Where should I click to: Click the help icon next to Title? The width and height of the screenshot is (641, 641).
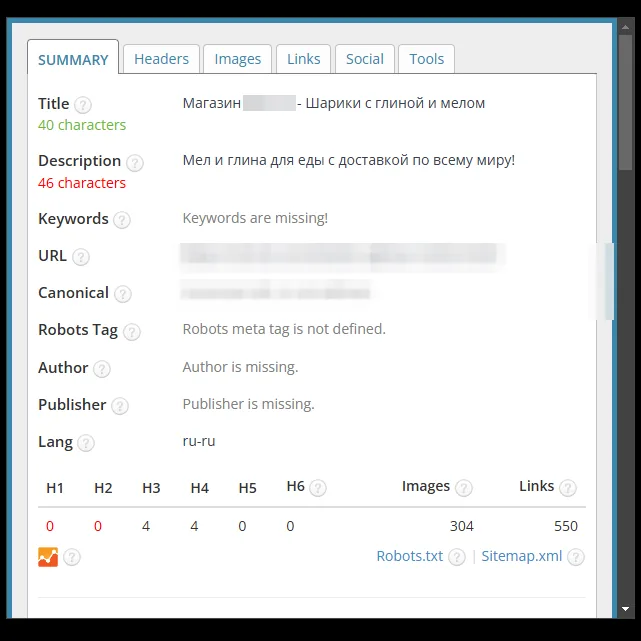(x=83, y=105)
